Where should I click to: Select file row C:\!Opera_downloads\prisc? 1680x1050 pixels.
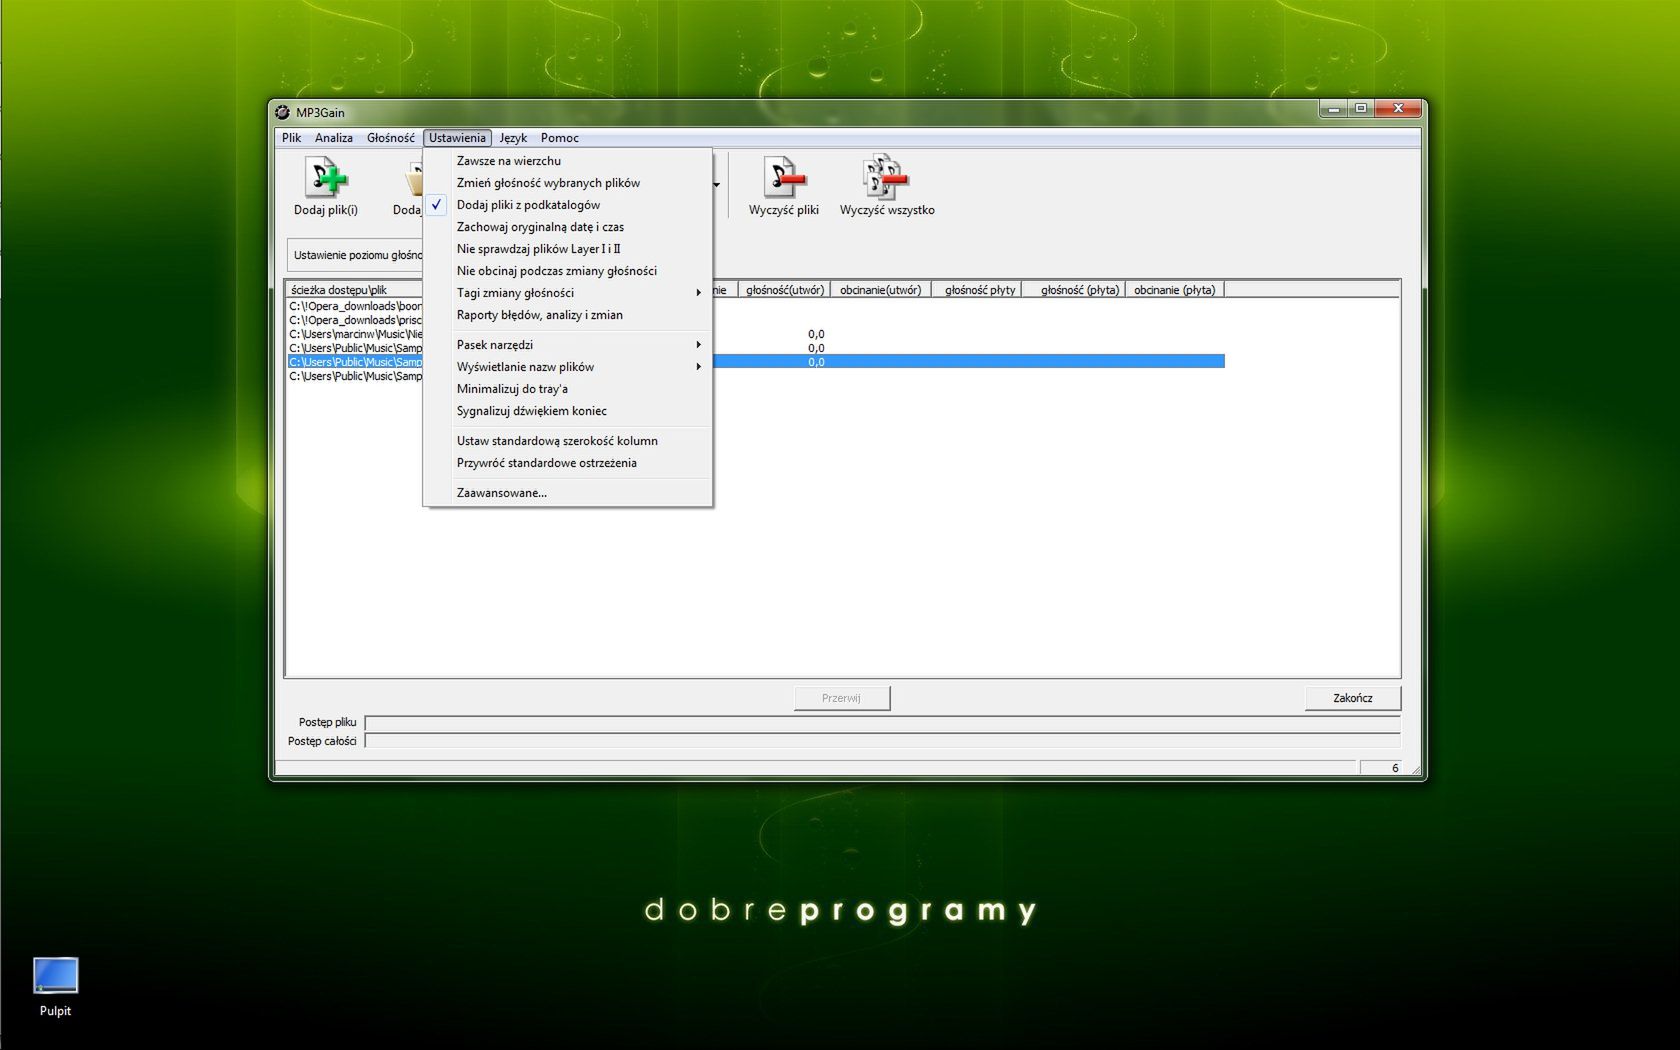(356, 320)
